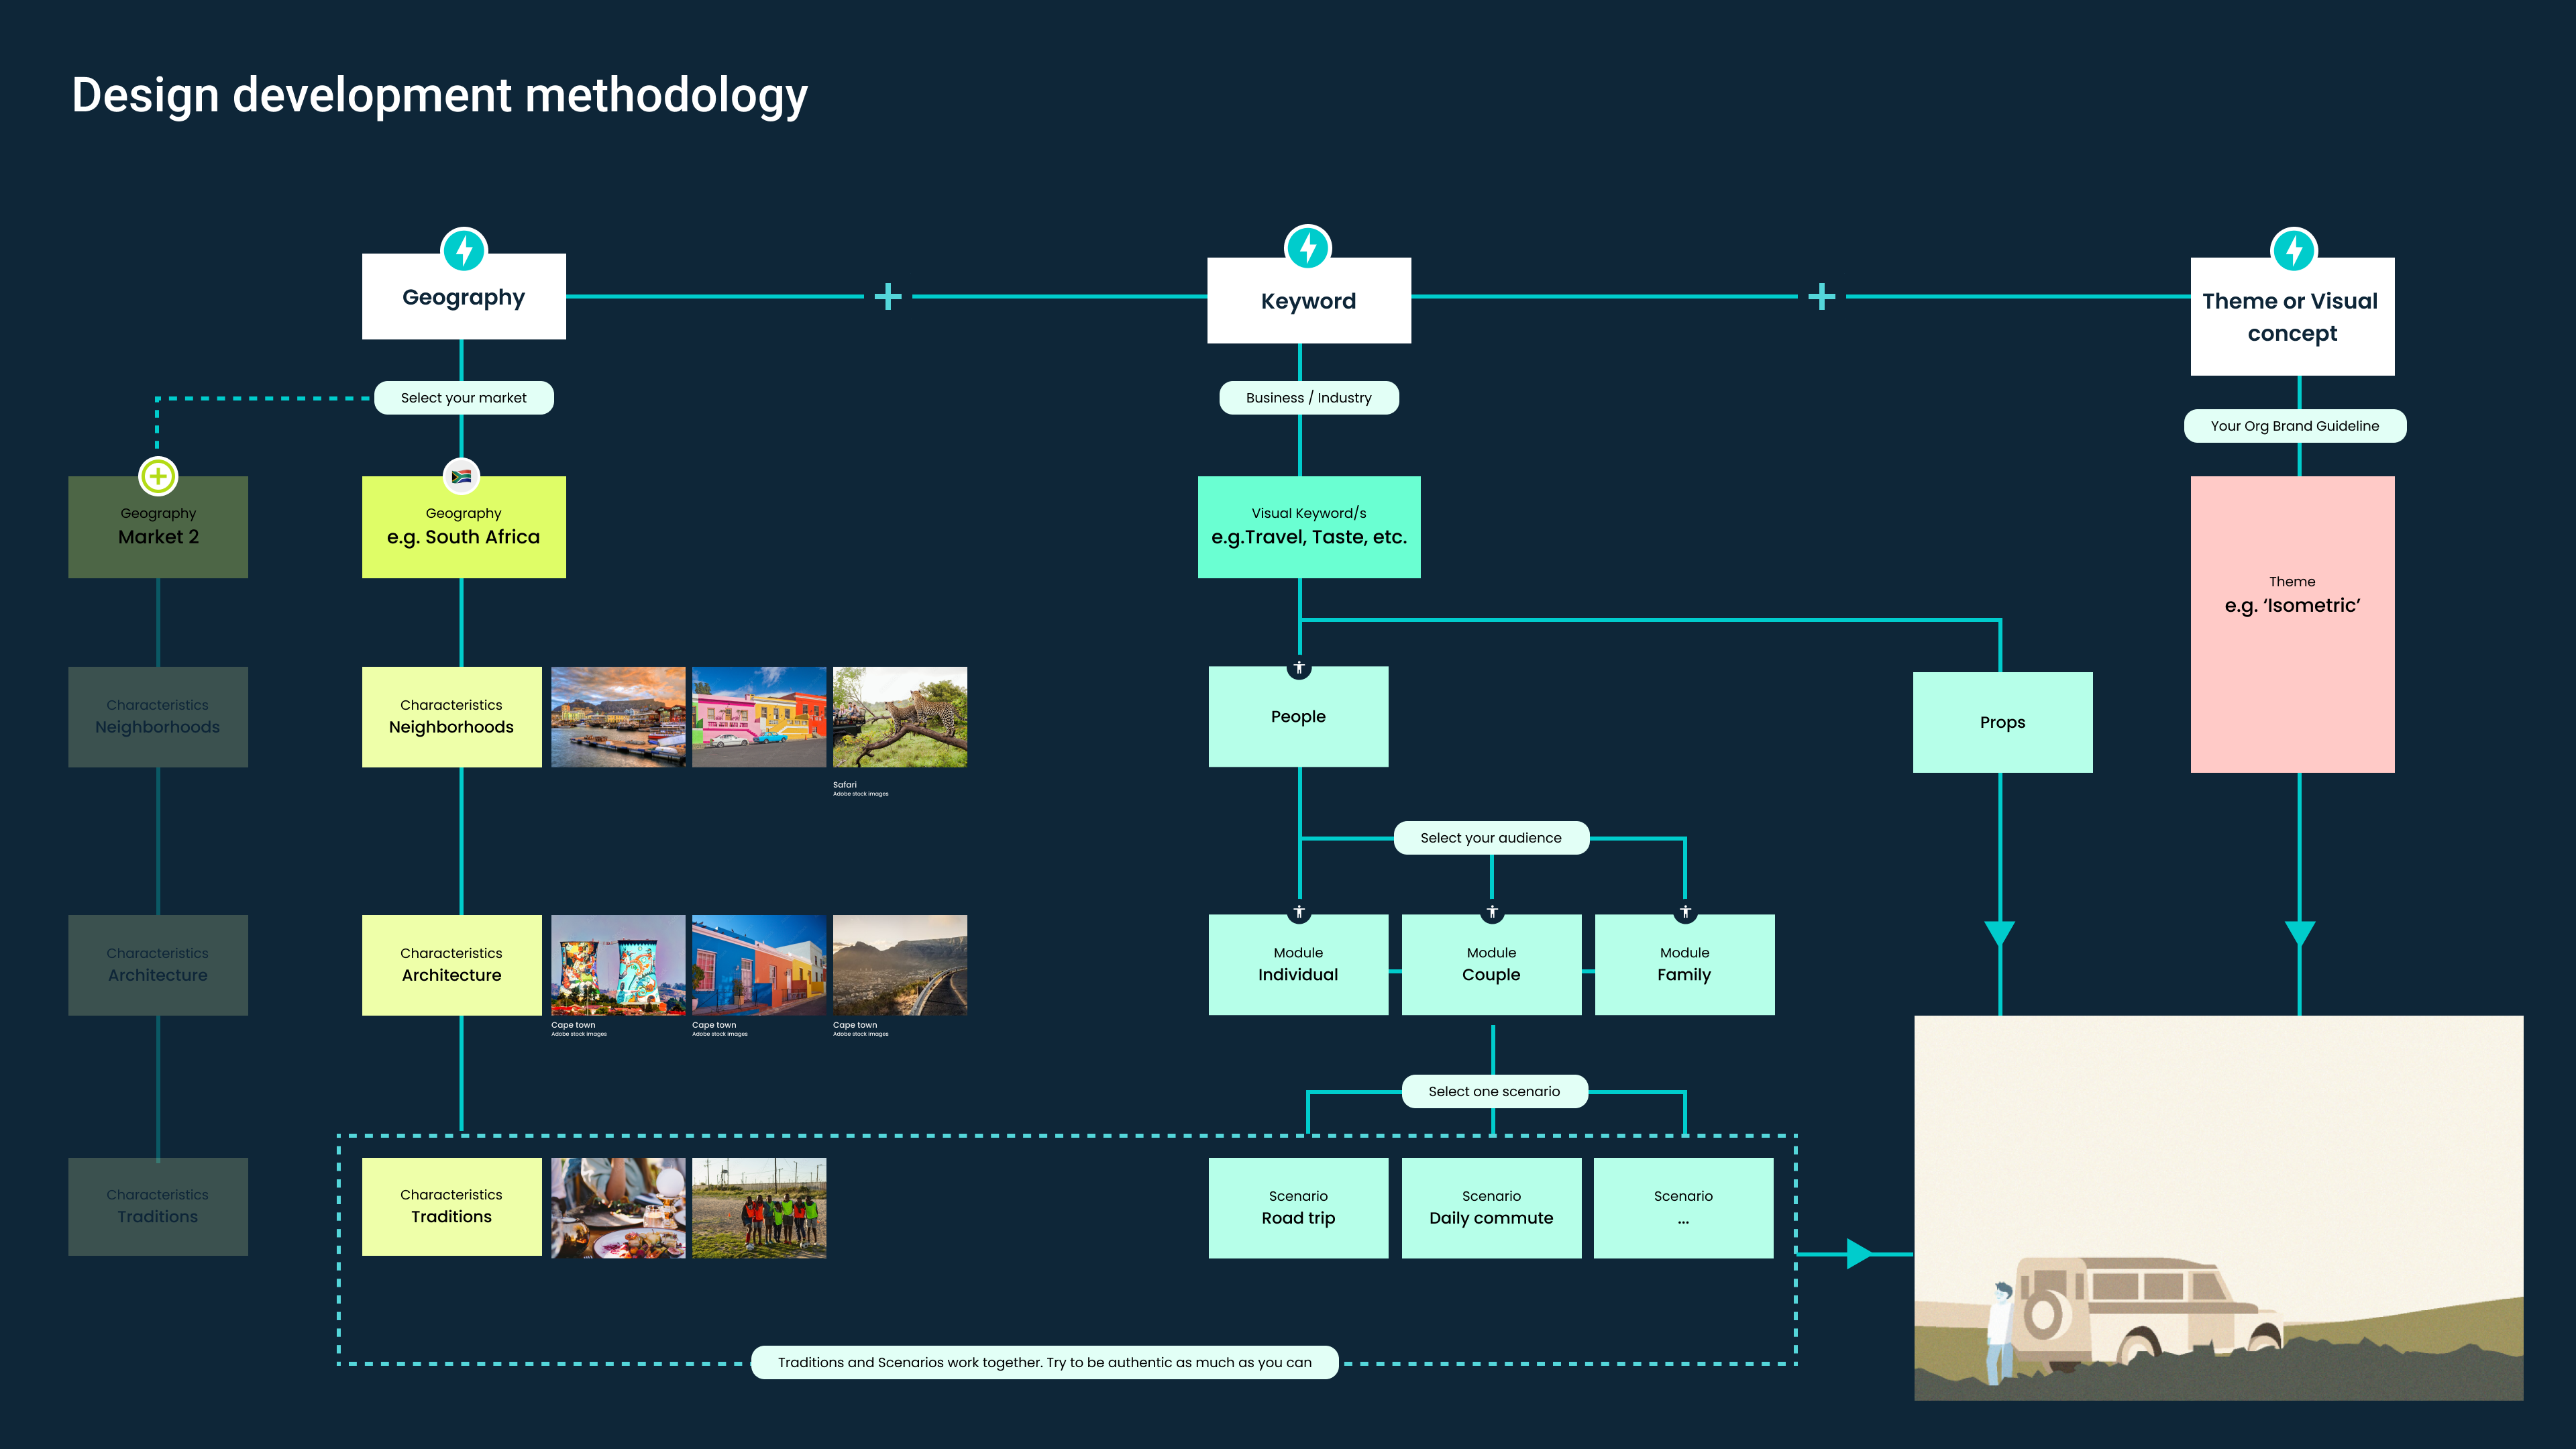2576x1449 pixels.
Task: Select the Module Individual box
Action: pos(1298,964)
